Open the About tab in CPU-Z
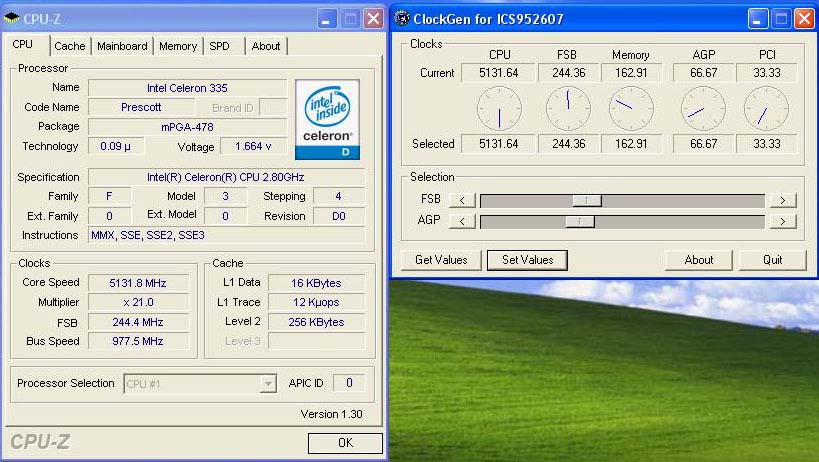The height and width of the screenshot is (462, 819). pyautogui.click(x=266, y=46)
